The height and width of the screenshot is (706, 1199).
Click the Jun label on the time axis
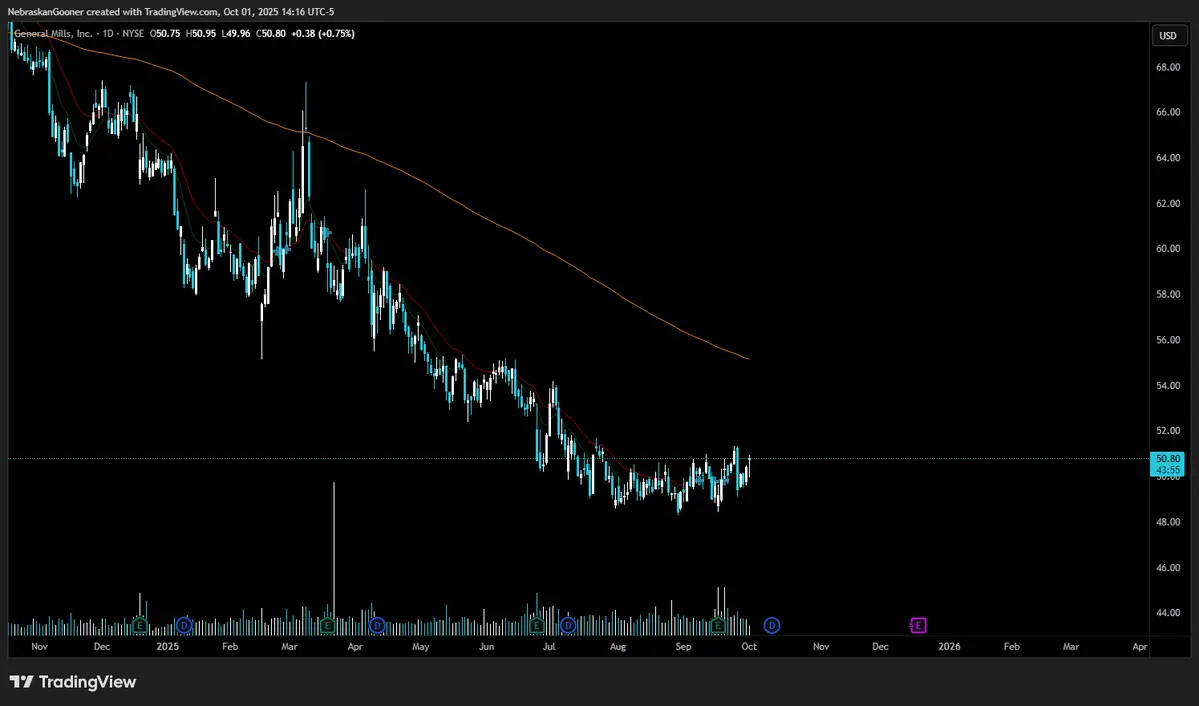(x=486, y=647)
